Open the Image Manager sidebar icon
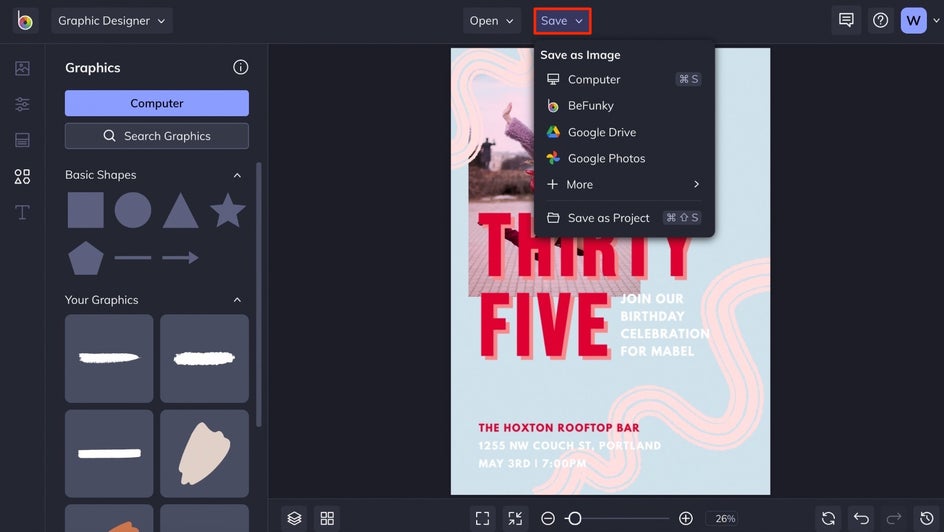 pos(22,68)
